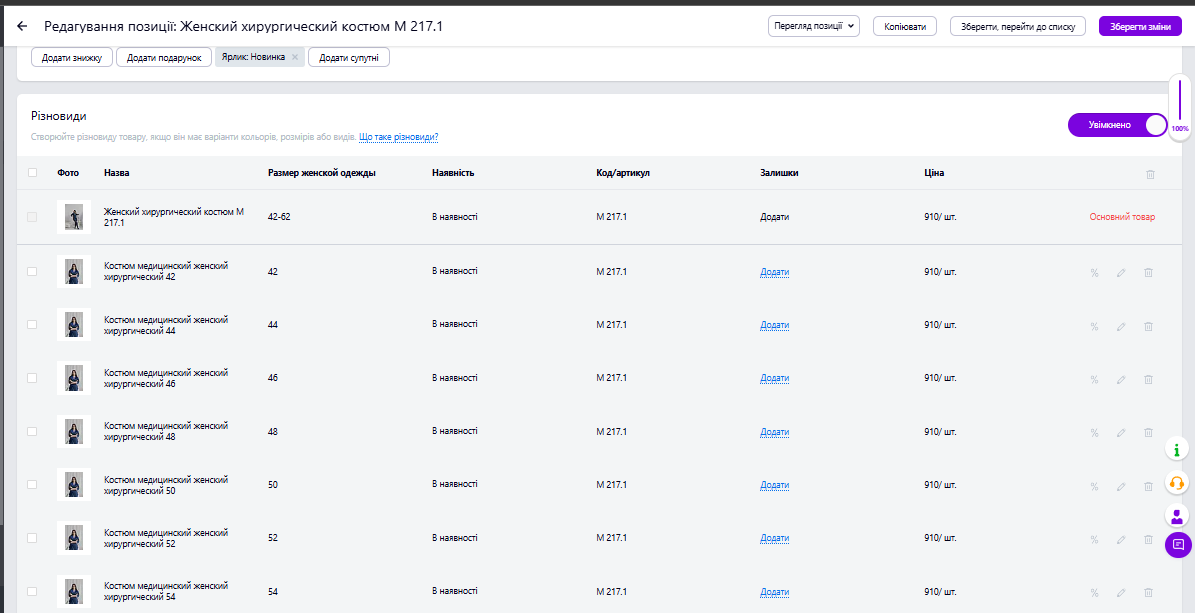Screen dimensions: 1195x613
Task: Edit the size 42 variant with pencil icon
Action: tap(1121, 272)
